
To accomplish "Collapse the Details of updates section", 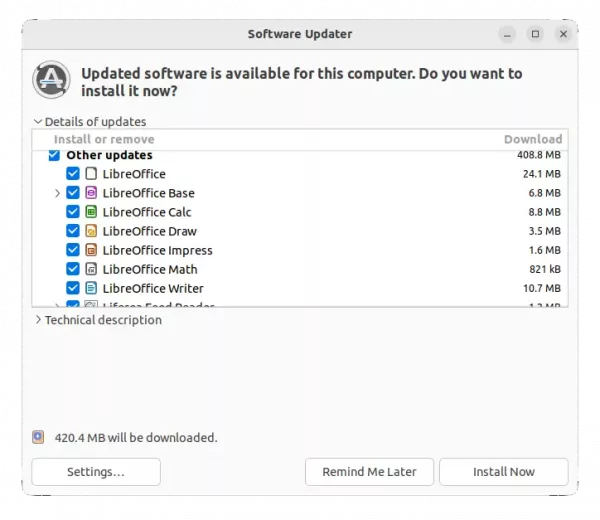I will point(39,122).
